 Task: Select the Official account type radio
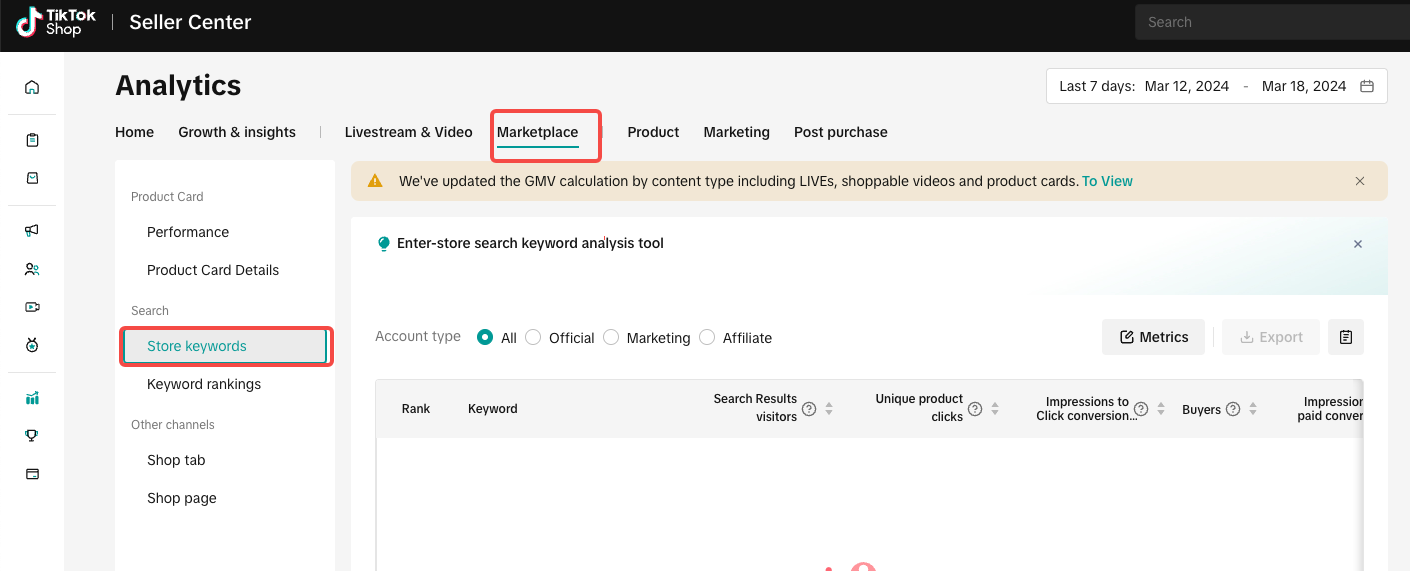click(533, 338)
